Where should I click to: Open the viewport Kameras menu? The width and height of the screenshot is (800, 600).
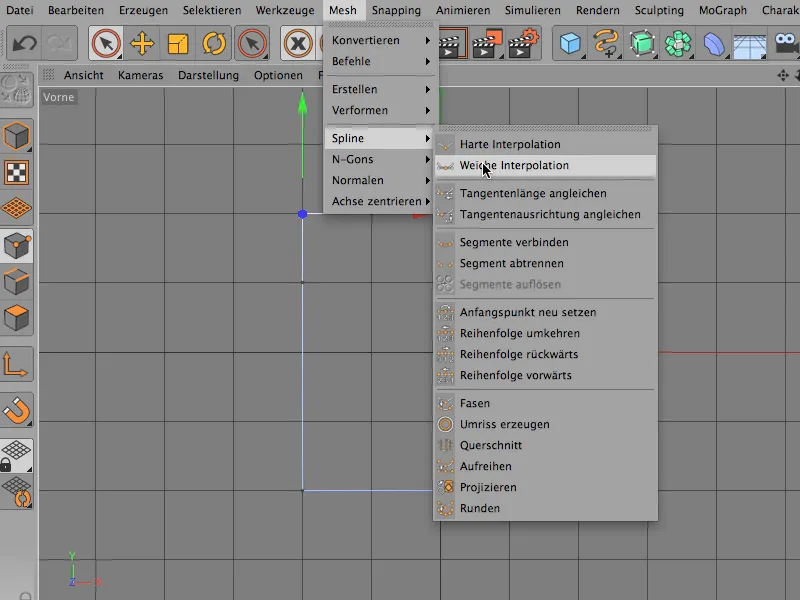point(140,76)
